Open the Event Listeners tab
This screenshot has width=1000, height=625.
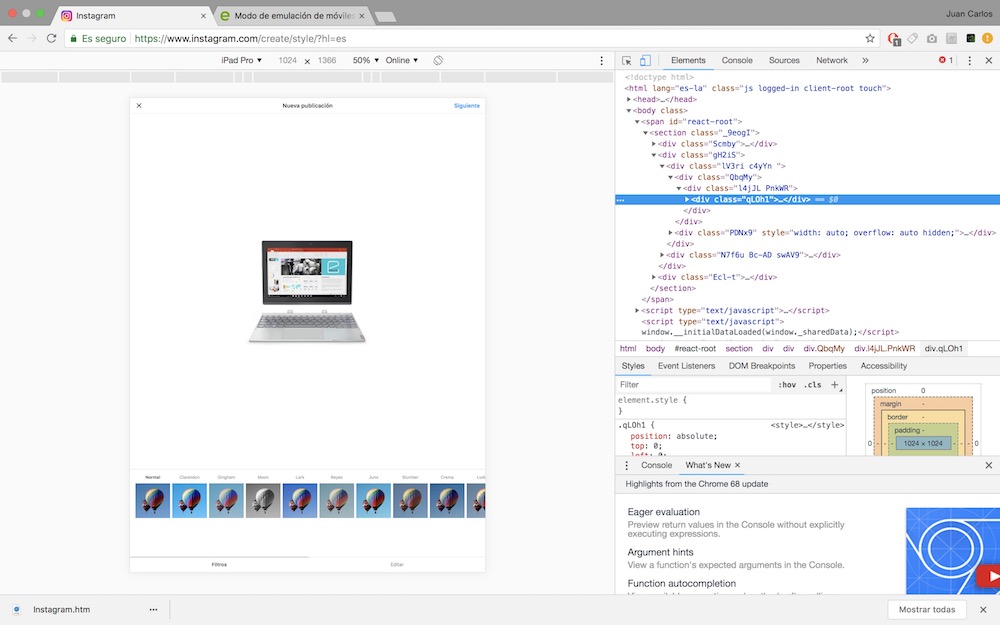point(686,366)
